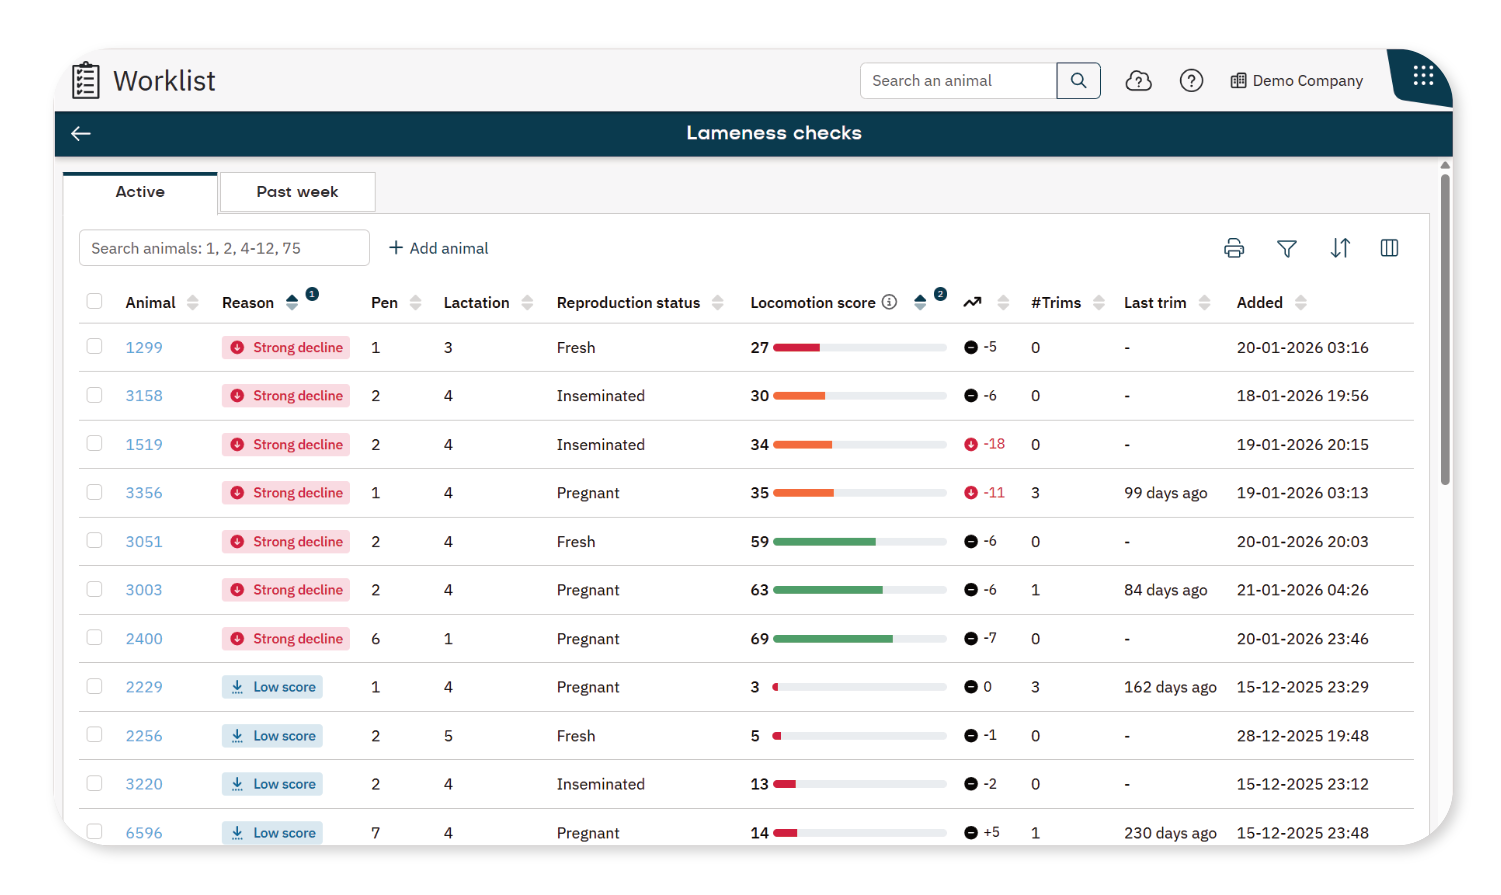Toggle the select-all header checkbox
Image resolution: width=1501 pixels, height=895 pixels.
tap(94, 301)
